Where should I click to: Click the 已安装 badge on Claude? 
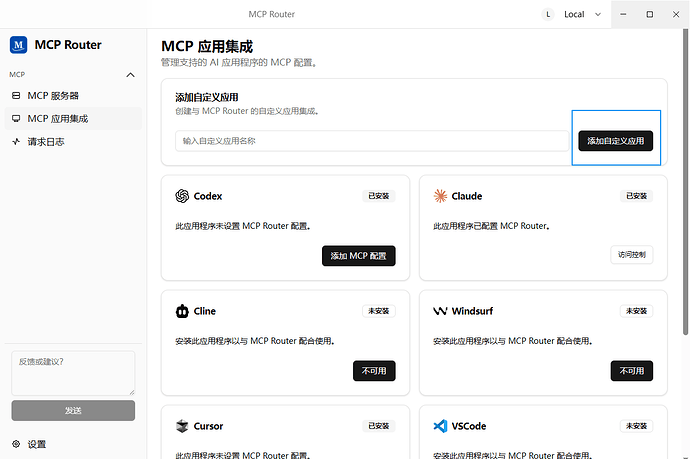pos(636,196)
